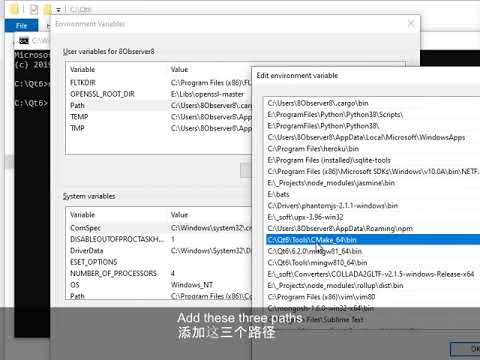Viewport: 480px width, 360px height.
Task: Select the heroku\bin path entry
Action: coord(373,149)
